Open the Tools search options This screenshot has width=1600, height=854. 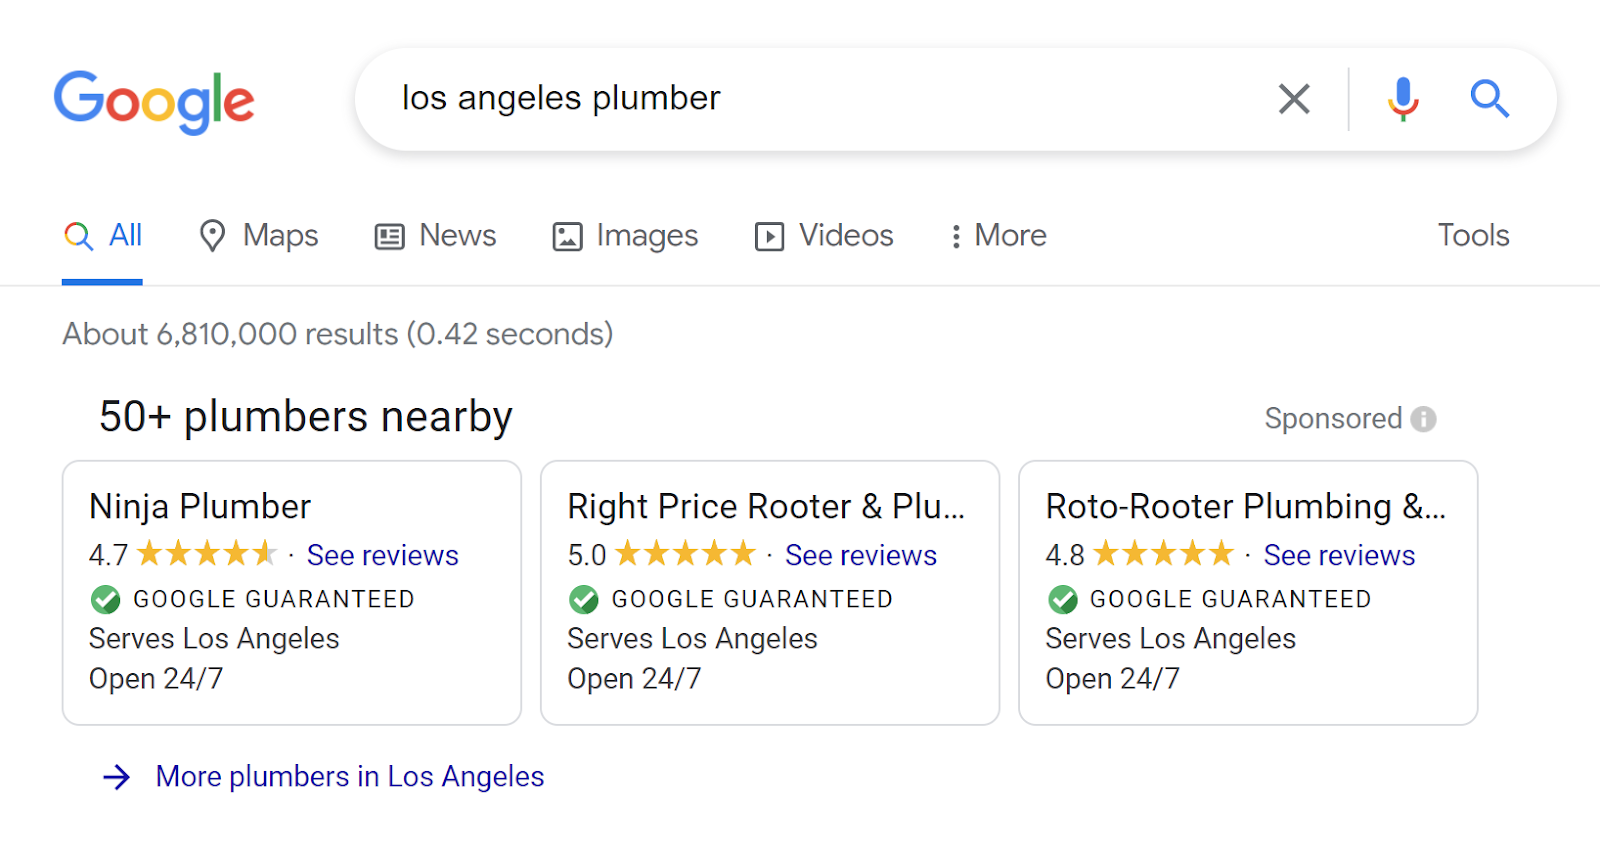tap(1473, 236)
